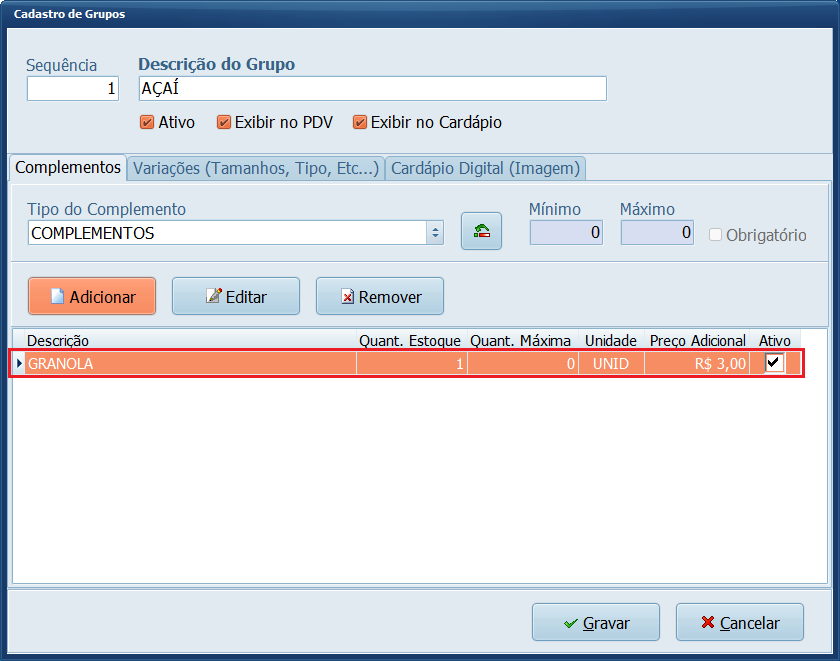This screenshot has width=840, height=661.
Task: Open the Cardápio Digital (Imagem) tab
Action: [485, 168]
